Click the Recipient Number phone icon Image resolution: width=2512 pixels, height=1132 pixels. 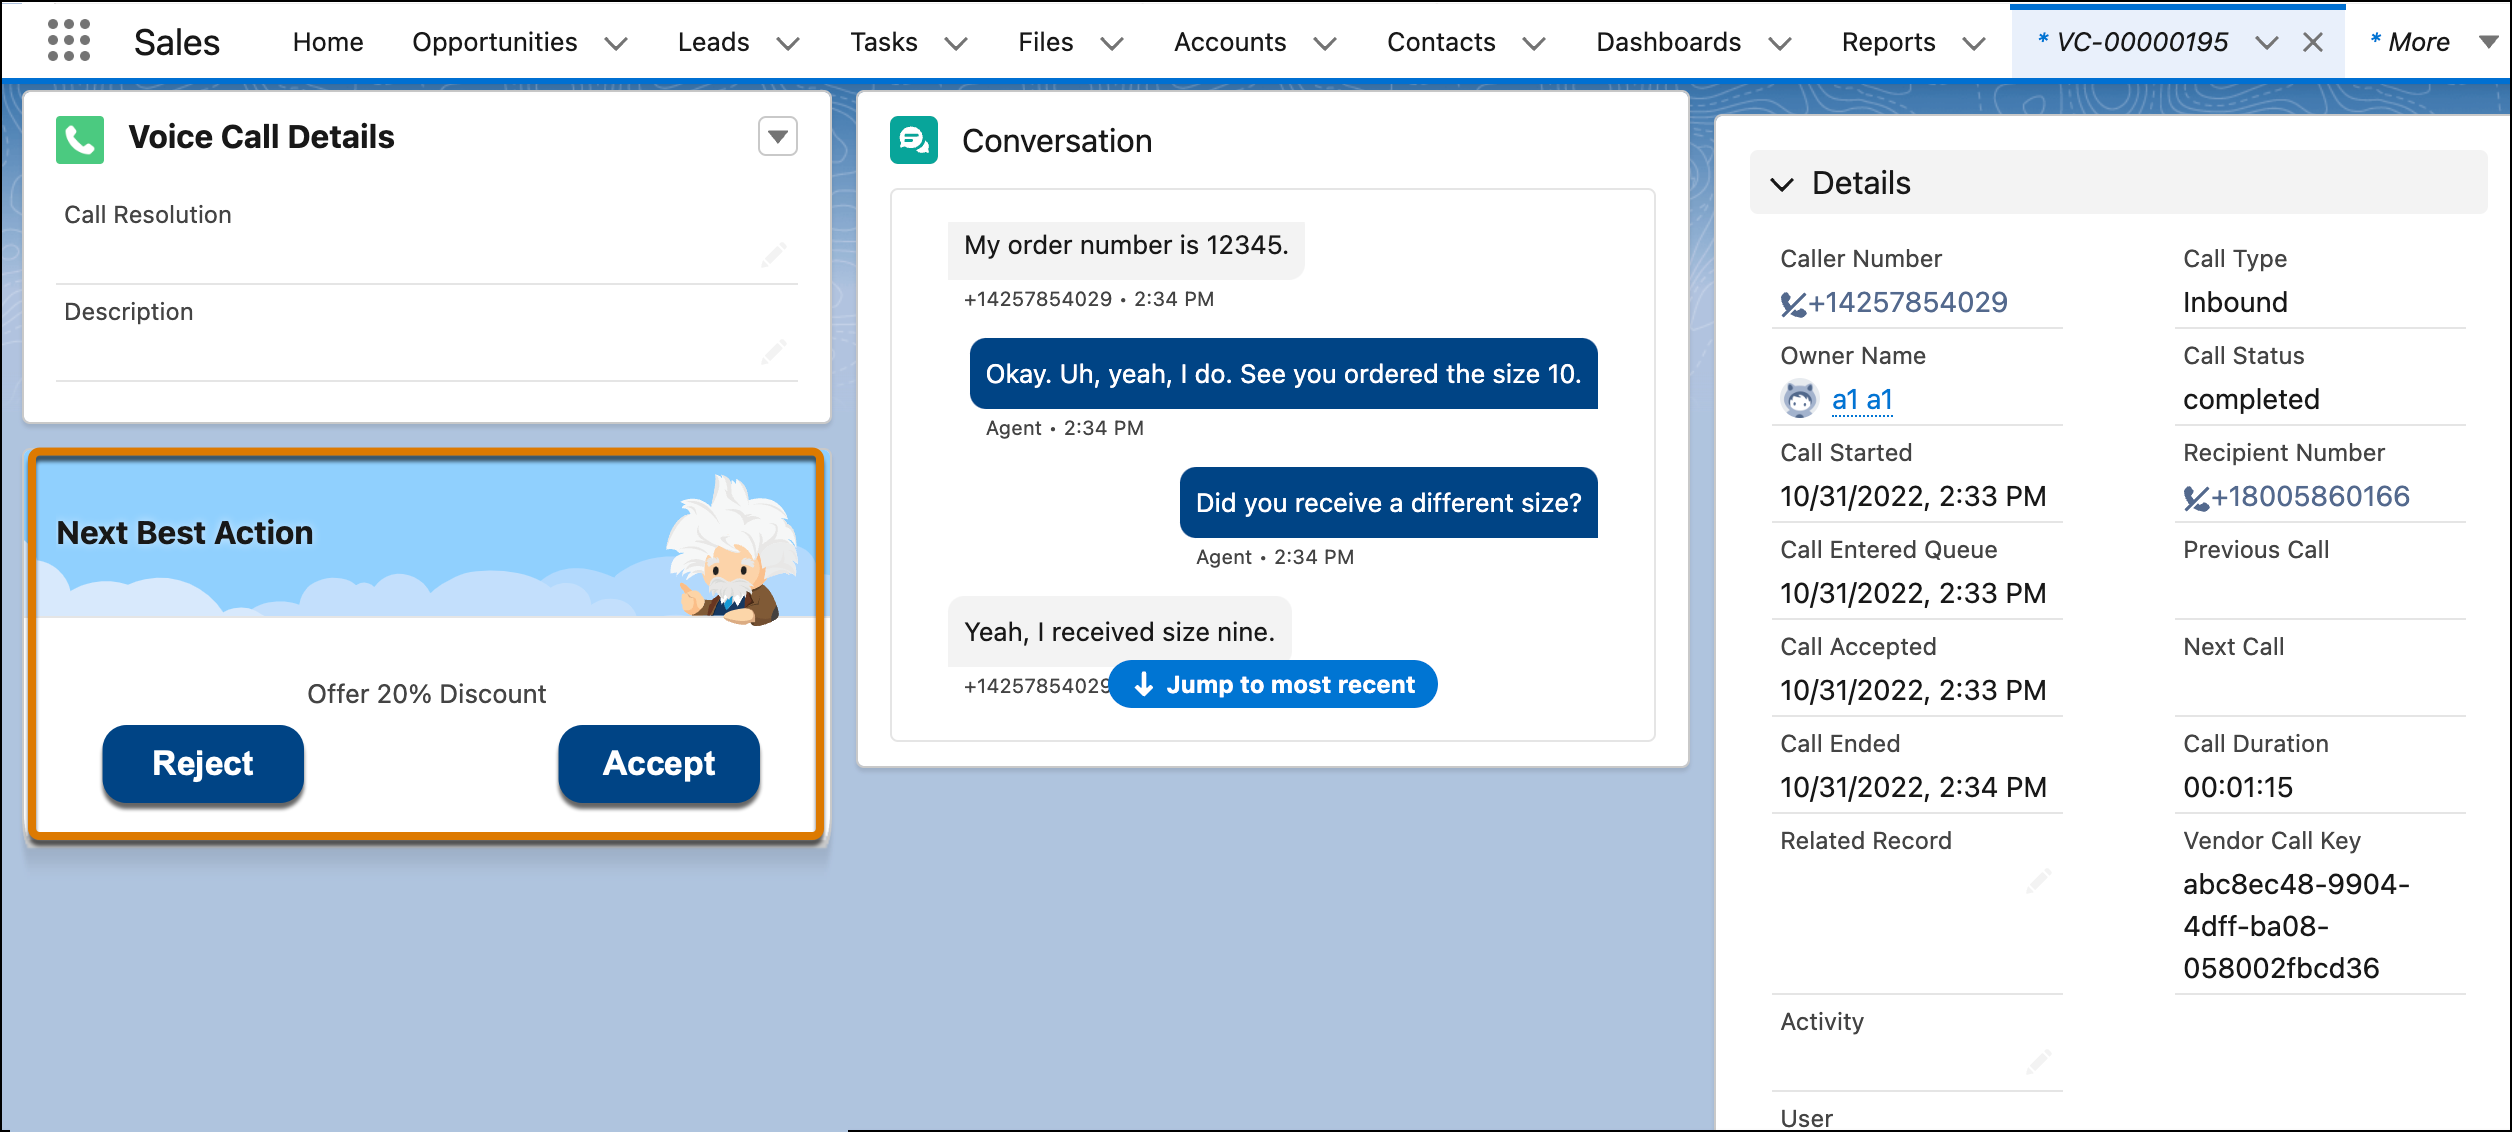pyautogui.click(x=2196, y=498)
